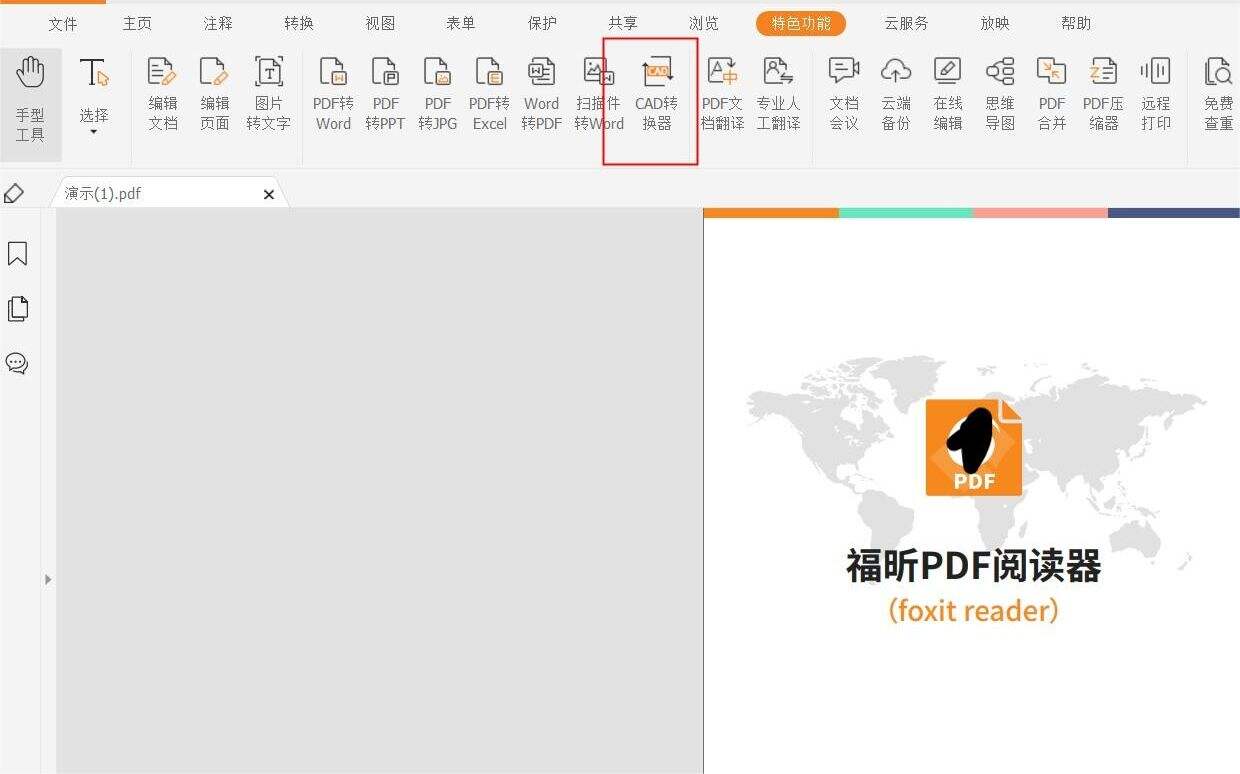This screenshot has width=1240, height=774.
Task: Open the page thumbnails sidebar panel
Action: (x=17, y=308)
